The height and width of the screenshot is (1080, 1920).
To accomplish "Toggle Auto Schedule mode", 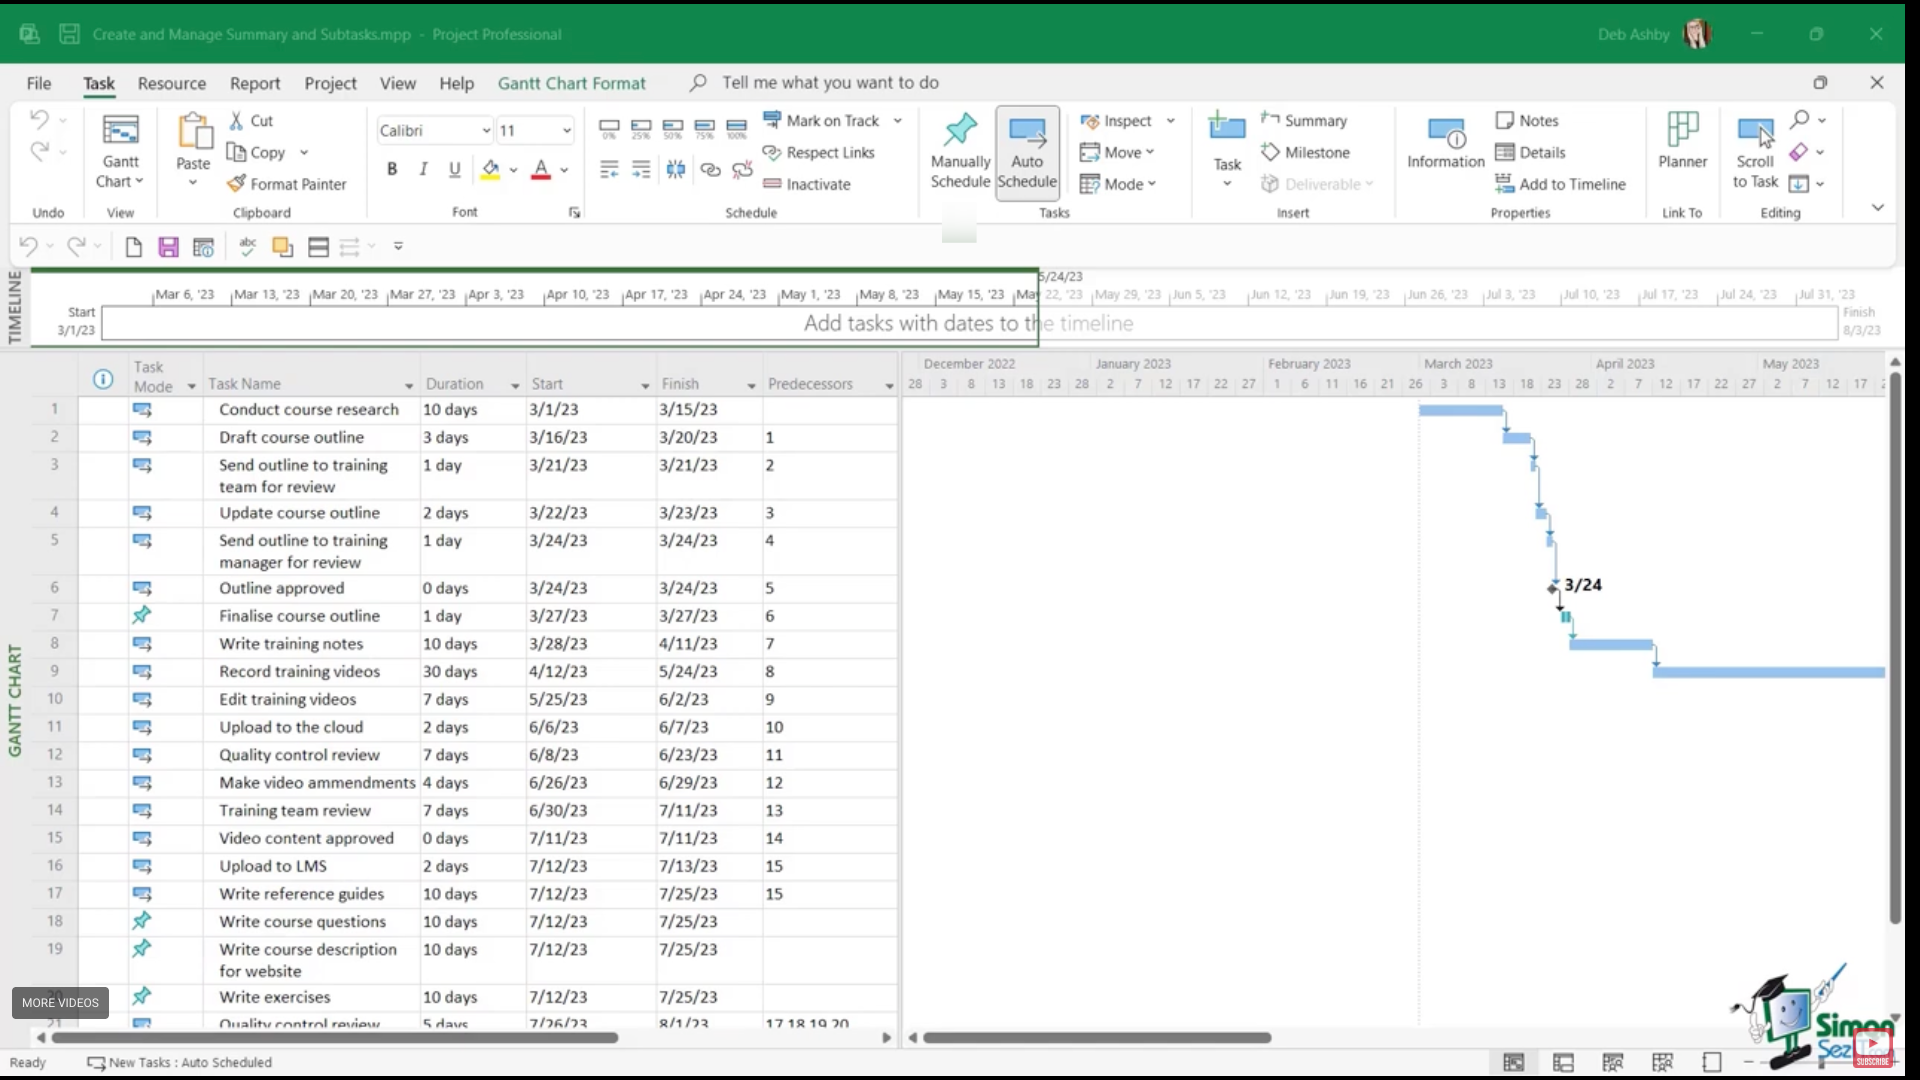I will pyautogui.click(x=1027, y=150).
